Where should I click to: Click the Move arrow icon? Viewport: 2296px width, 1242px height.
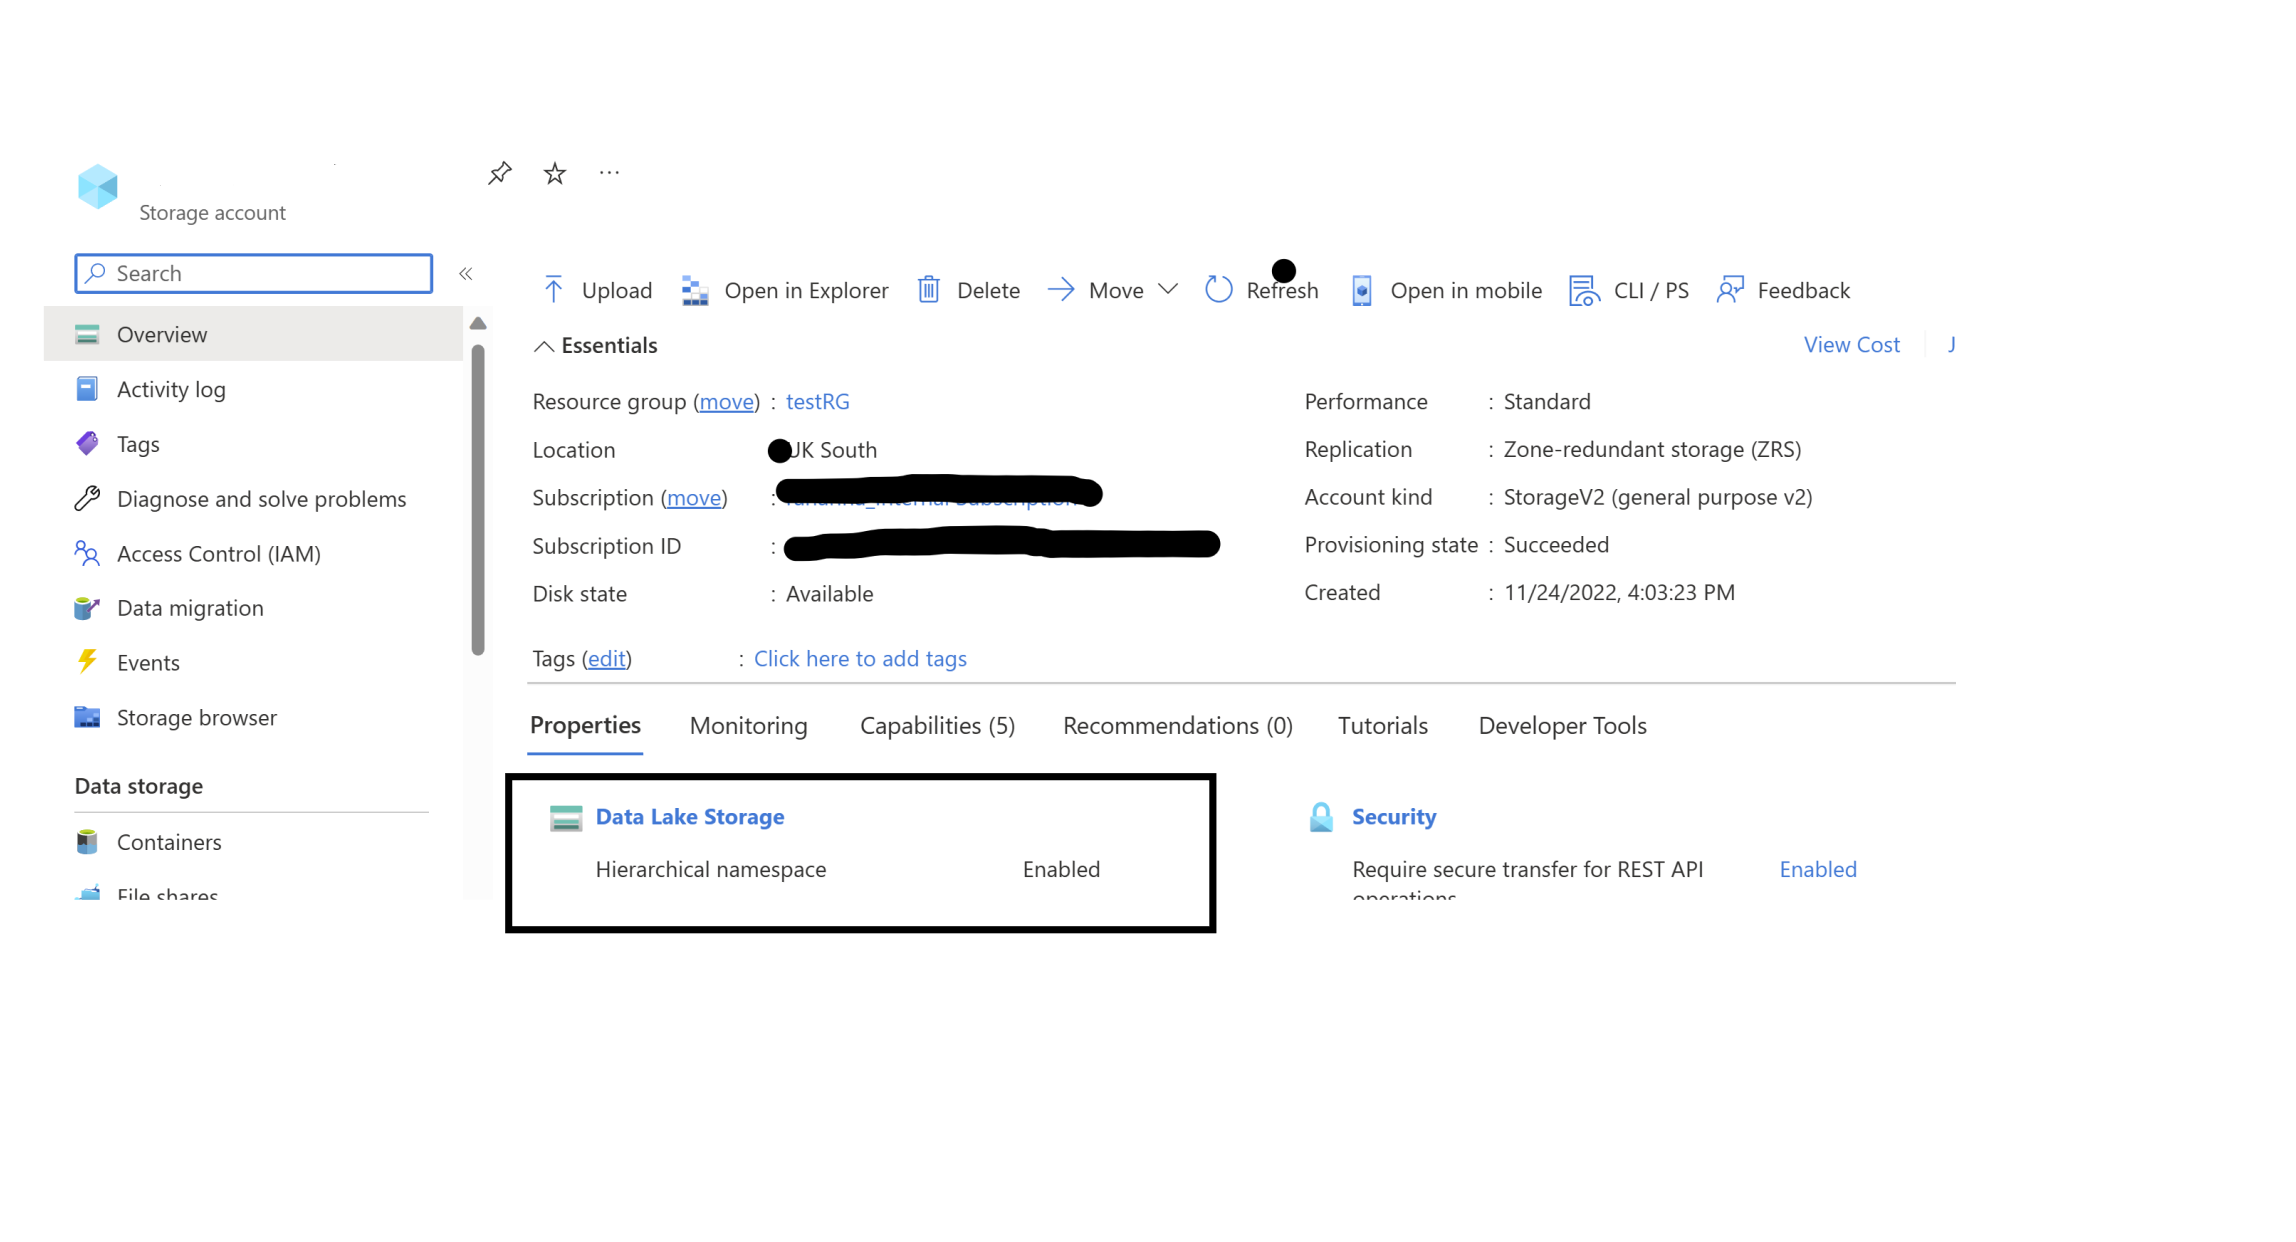coord(1061,290)
